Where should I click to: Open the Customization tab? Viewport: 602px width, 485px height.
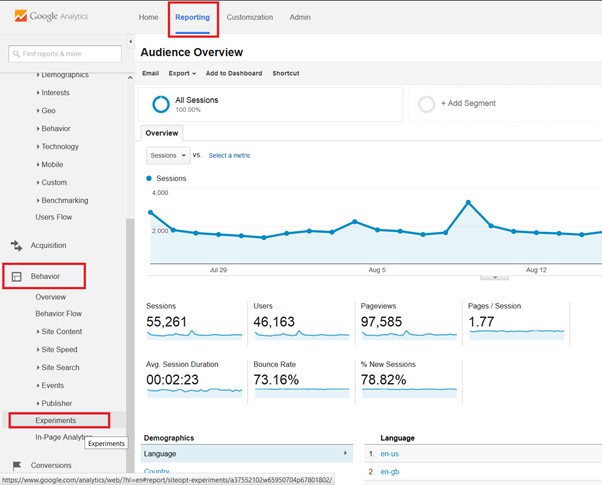pos(250,18)
